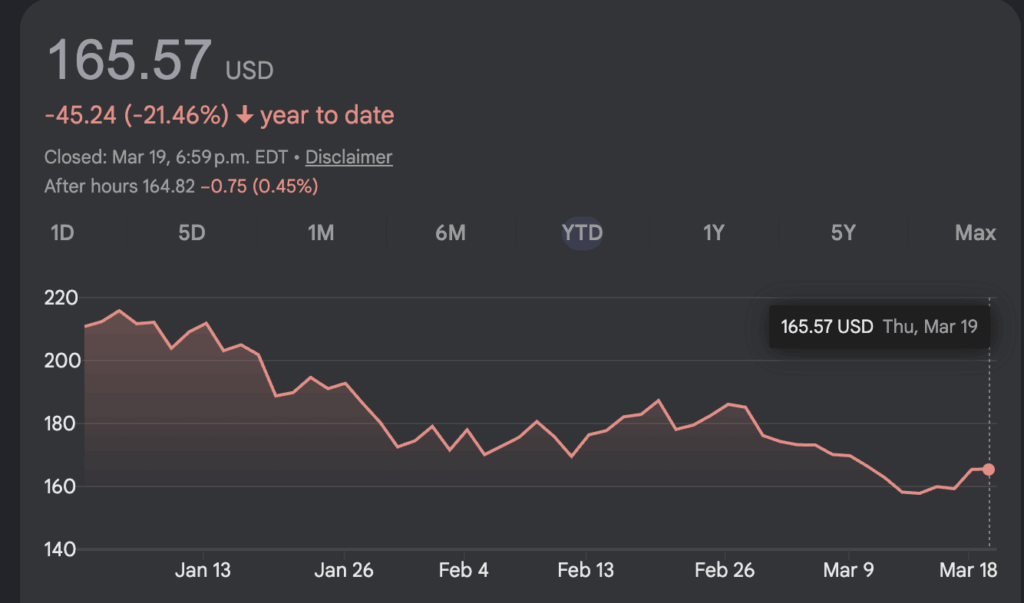Viewport: 1024px width, 603px height.
Task: Show the 1M price history
Action: click(x=320, y=233)
